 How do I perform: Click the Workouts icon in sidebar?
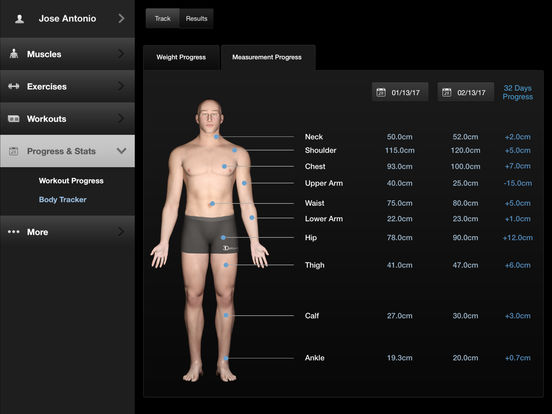pos(14,119)
